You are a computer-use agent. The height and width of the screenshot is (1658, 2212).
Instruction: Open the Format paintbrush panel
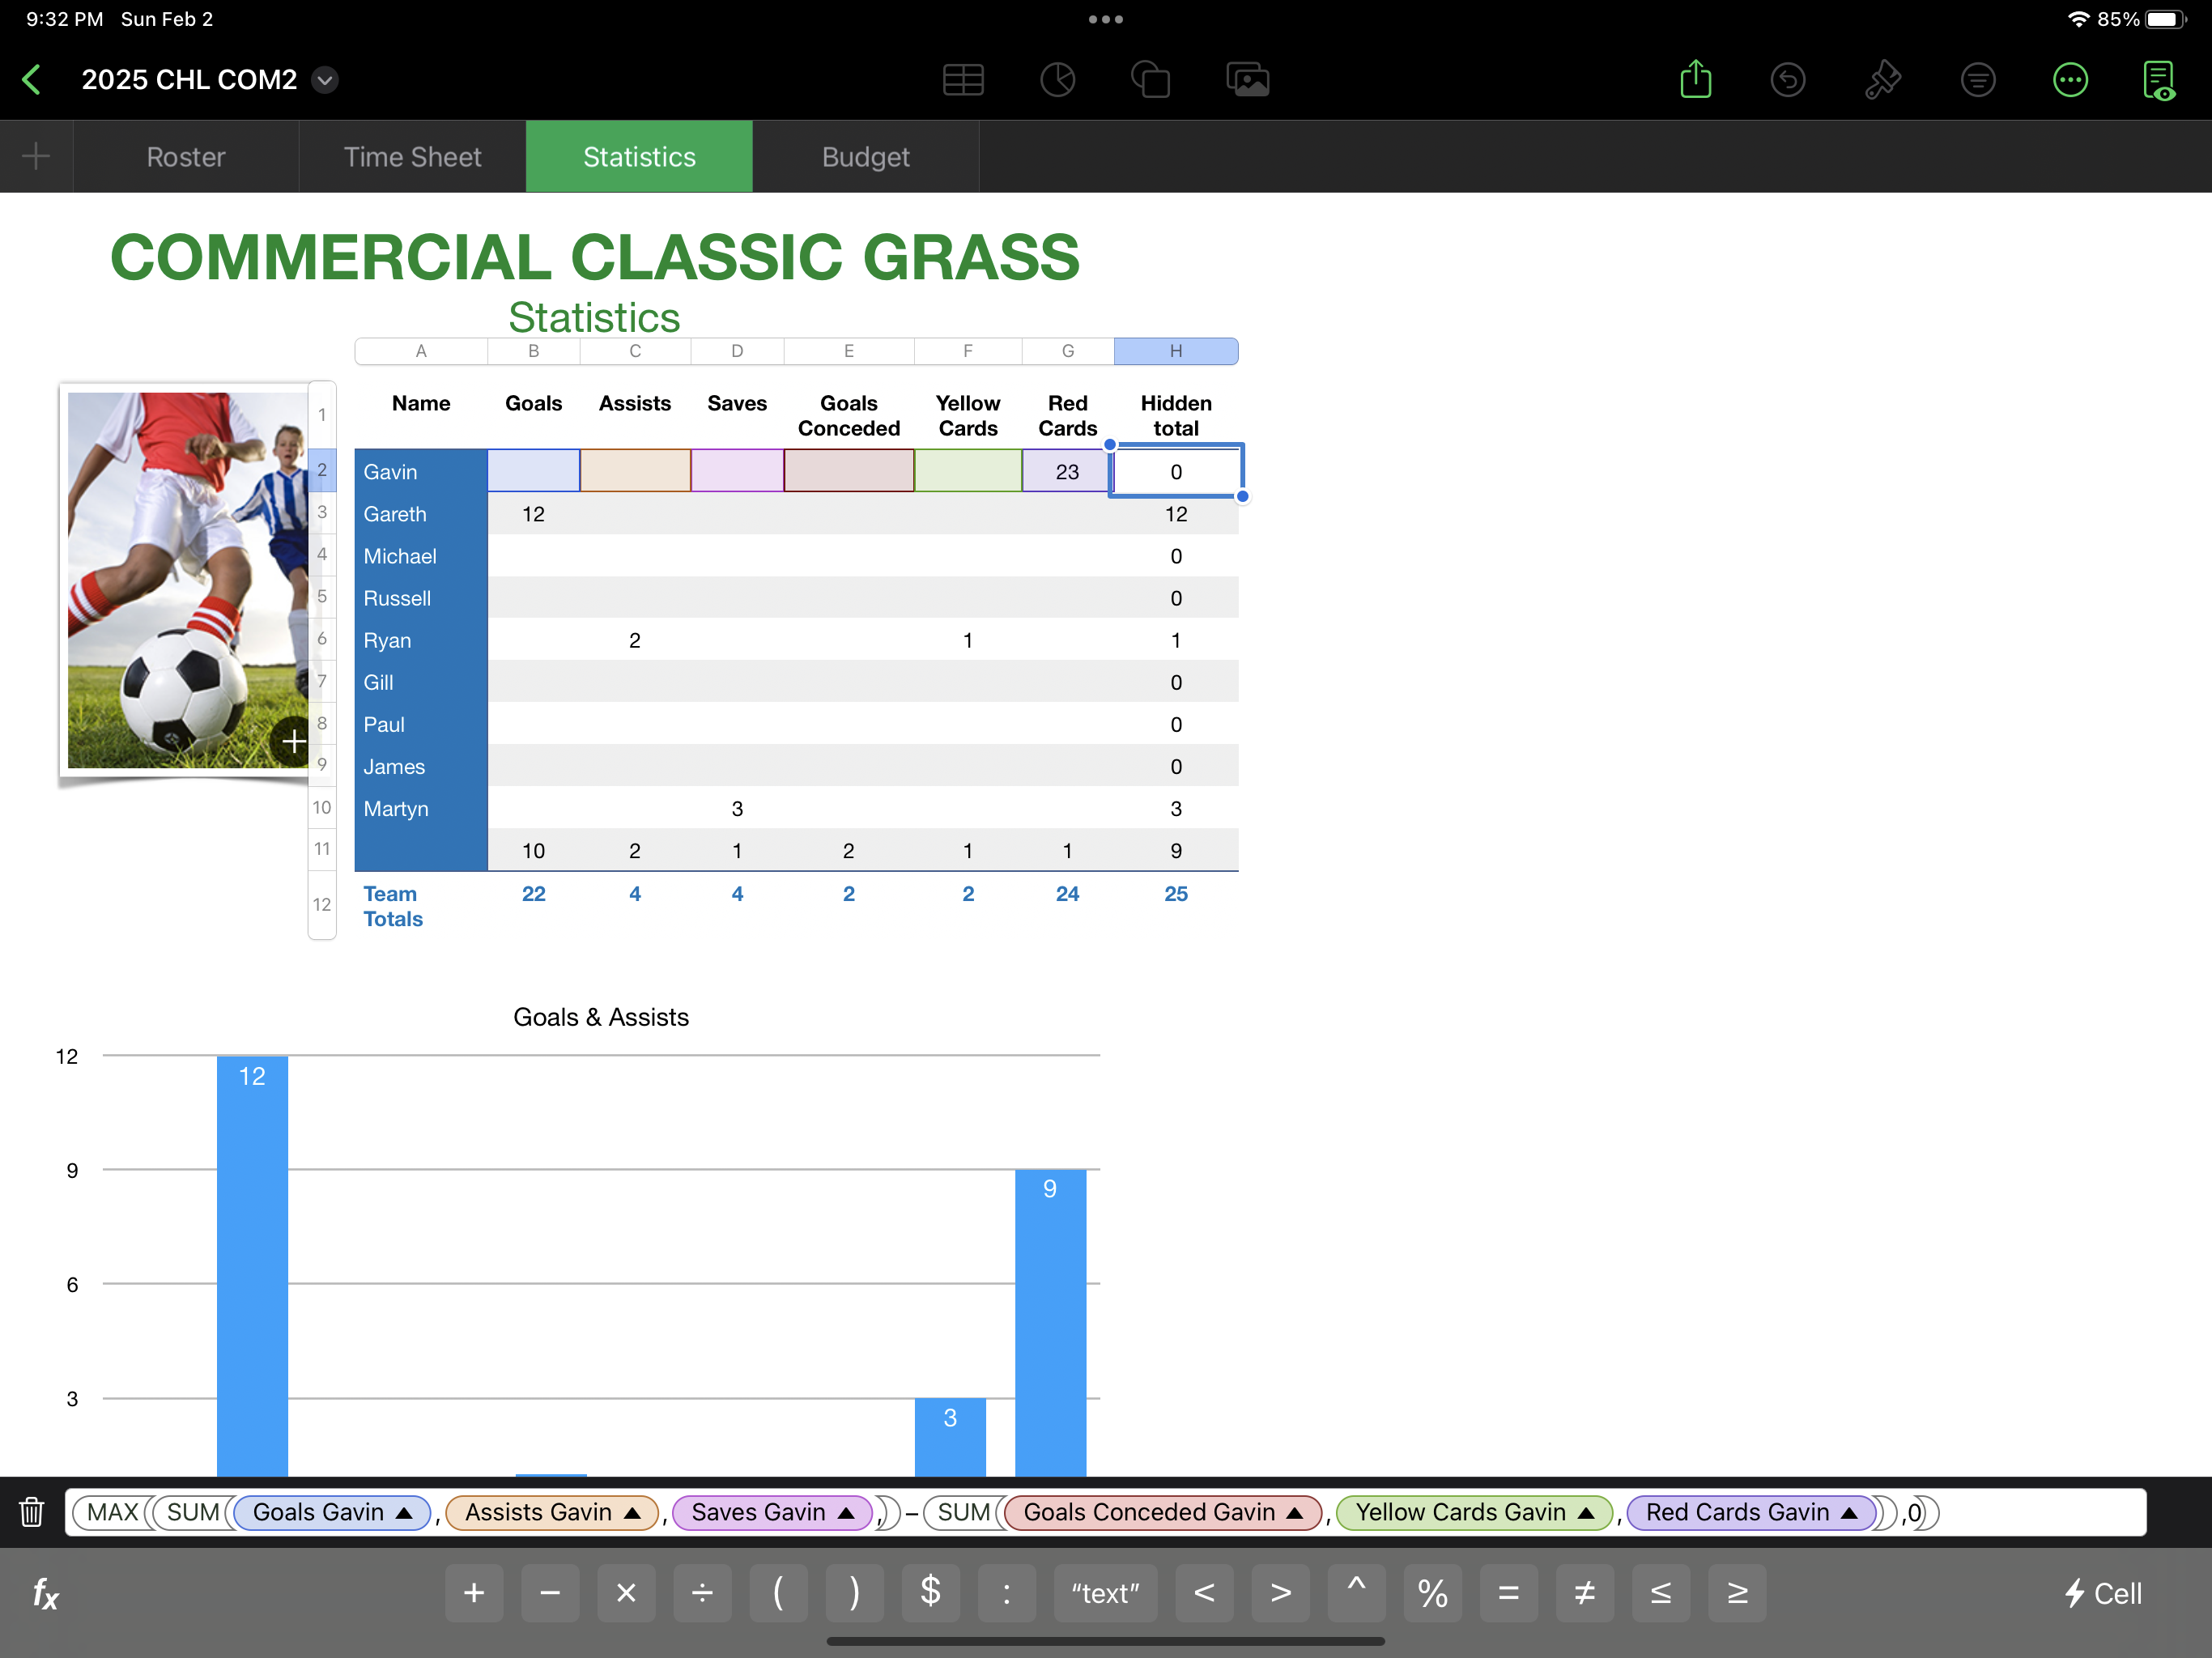pos(1882,80)
